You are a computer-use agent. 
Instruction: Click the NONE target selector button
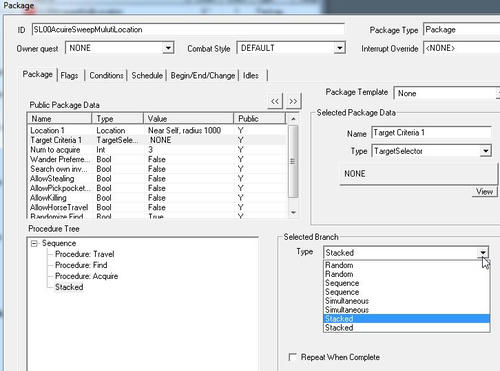(x=418, y=174)
